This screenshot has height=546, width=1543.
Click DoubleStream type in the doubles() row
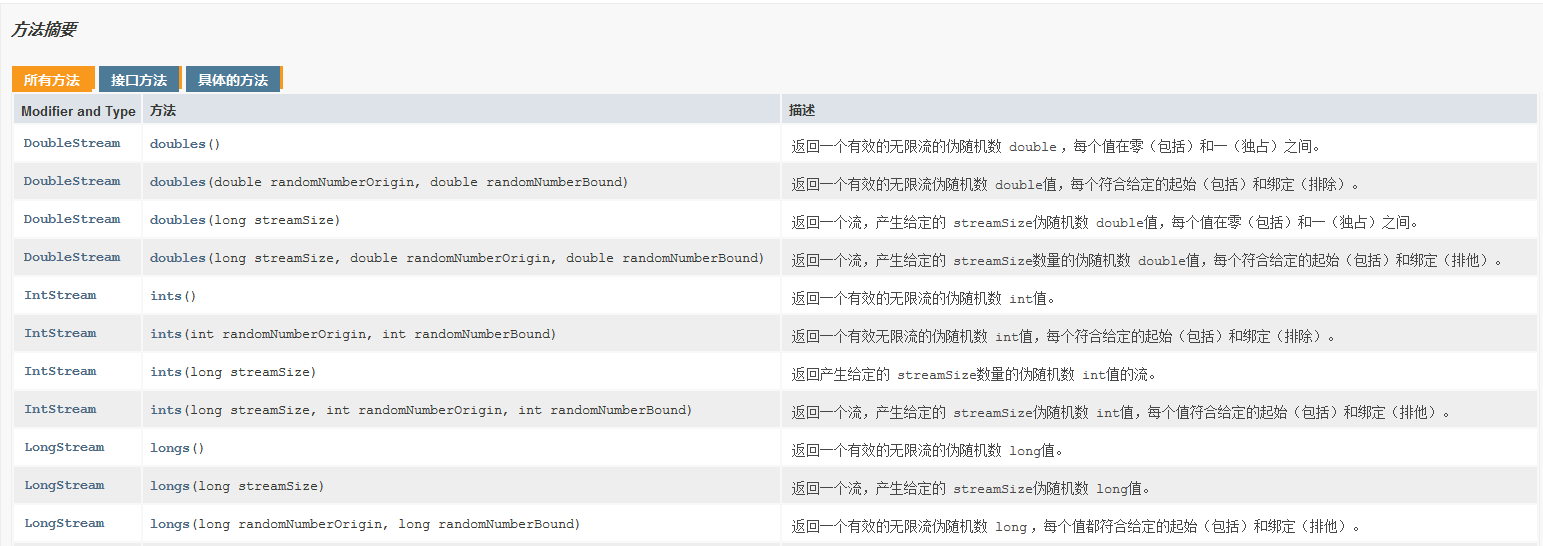point(72,143)
